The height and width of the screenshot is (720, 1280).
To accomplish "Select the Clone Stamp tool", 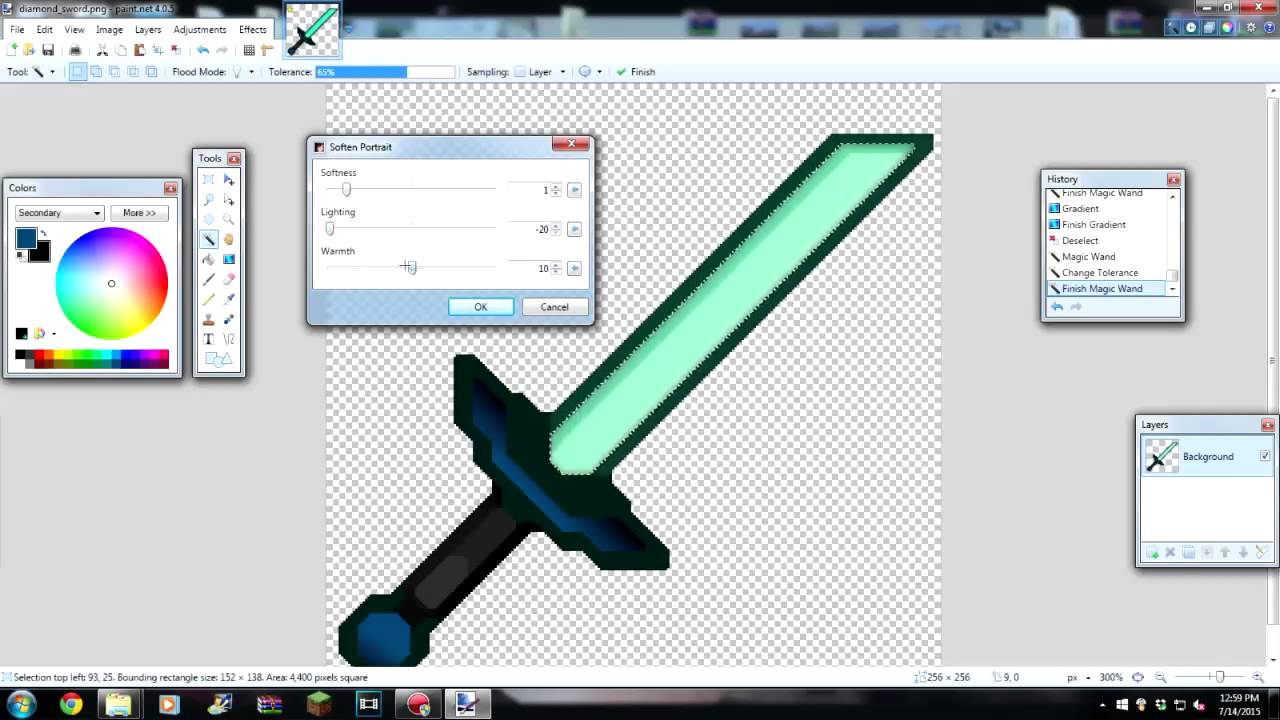I will (x=208, y=319).
